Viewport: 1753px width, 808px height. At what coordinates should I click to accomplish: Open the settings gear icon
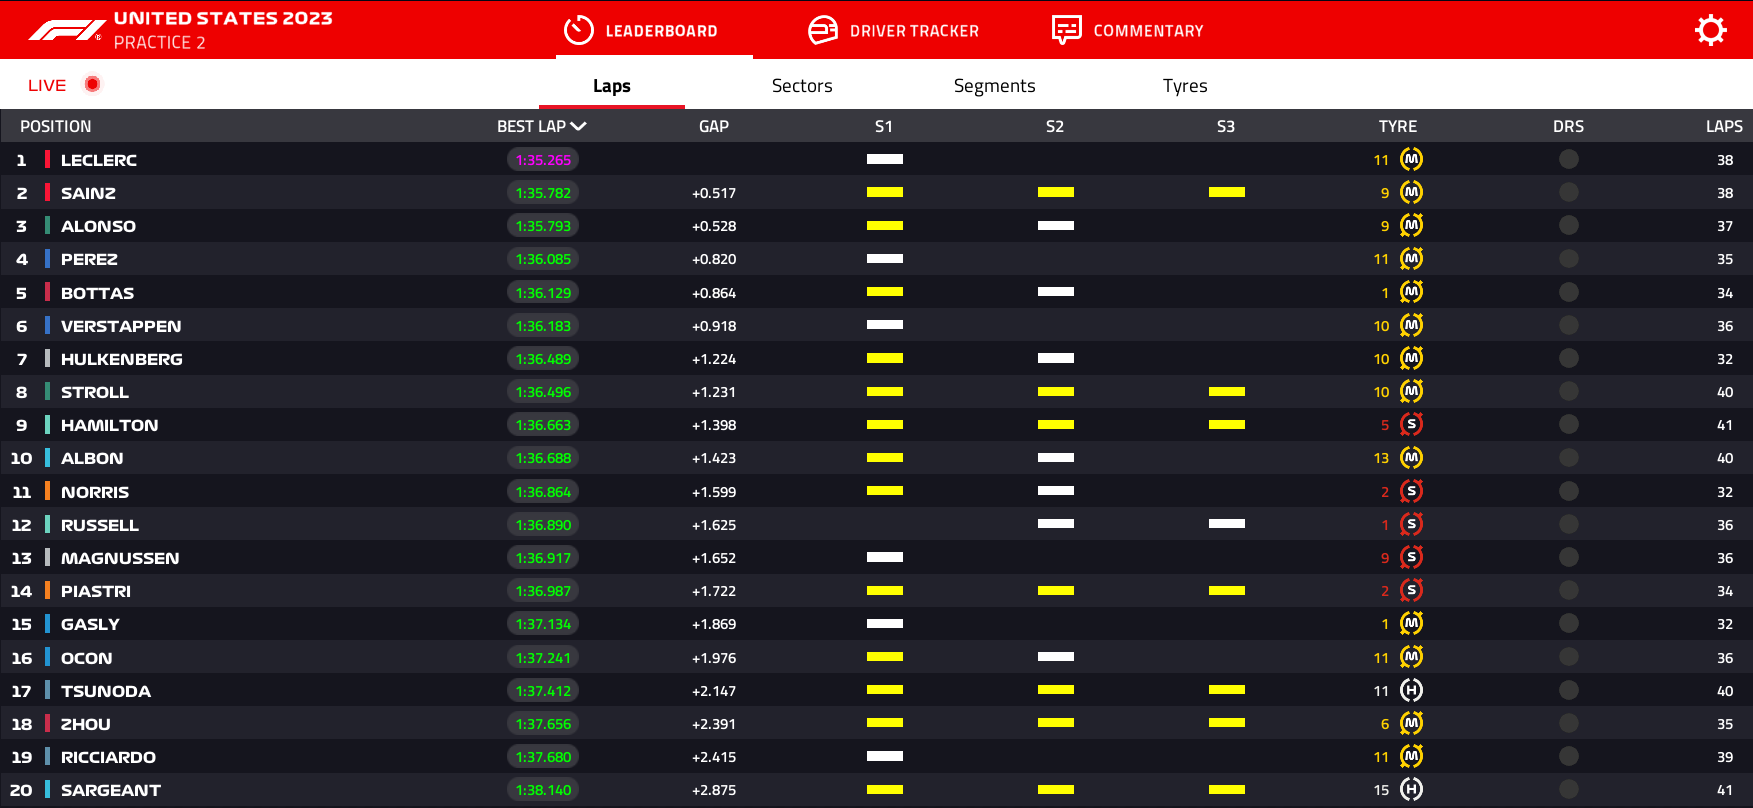point(1711,30)
